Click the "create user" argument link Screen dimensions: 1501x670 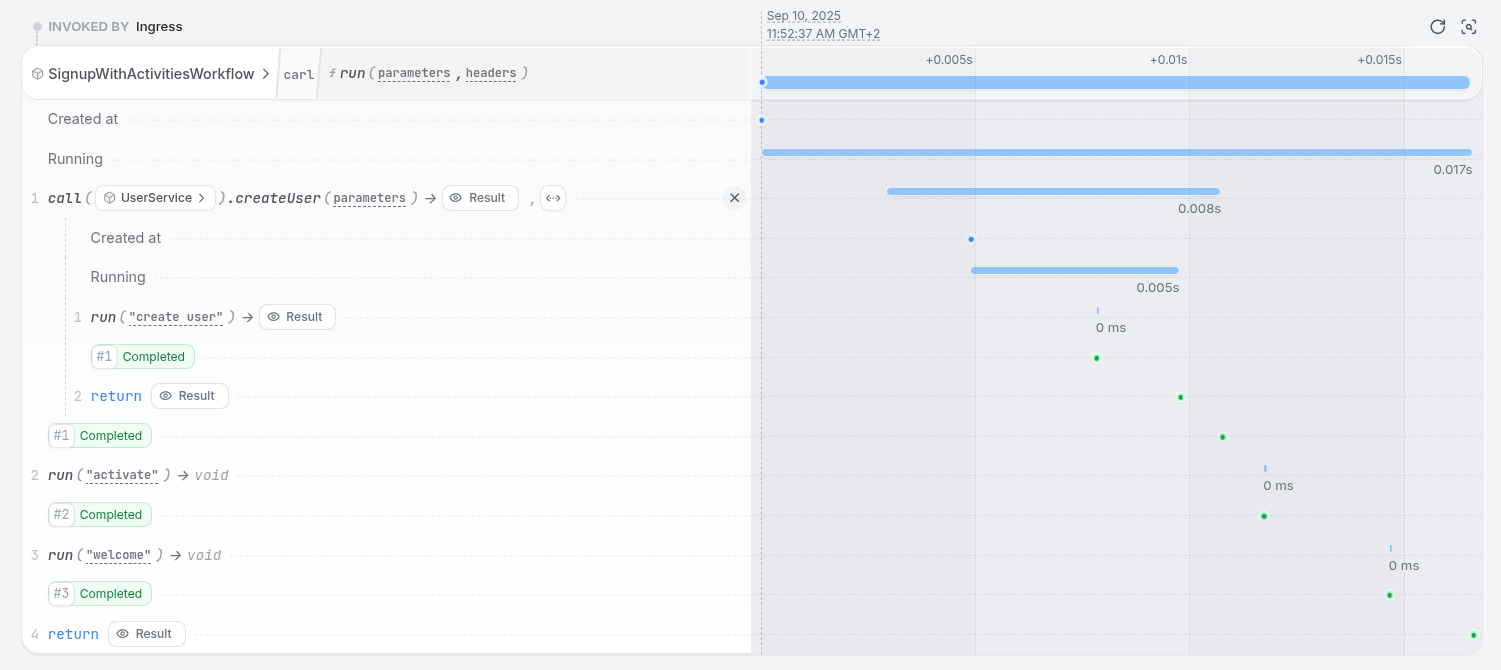(176, 317)
